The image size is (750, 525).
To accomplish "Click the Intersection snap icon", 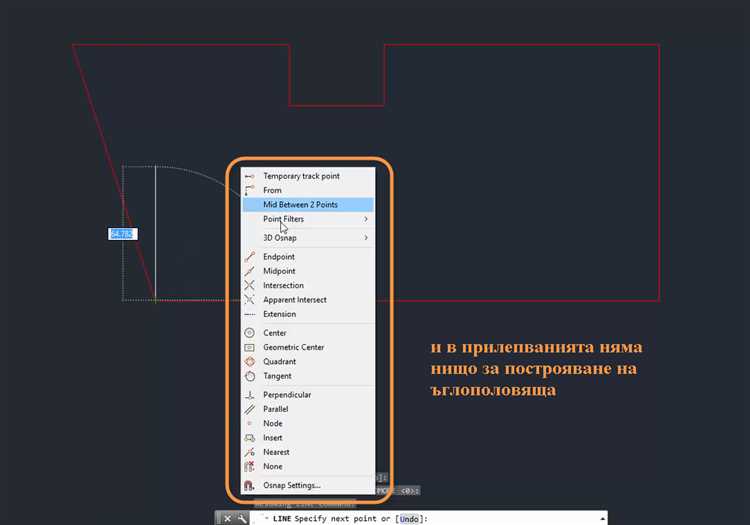I will (x=249, y=285).
